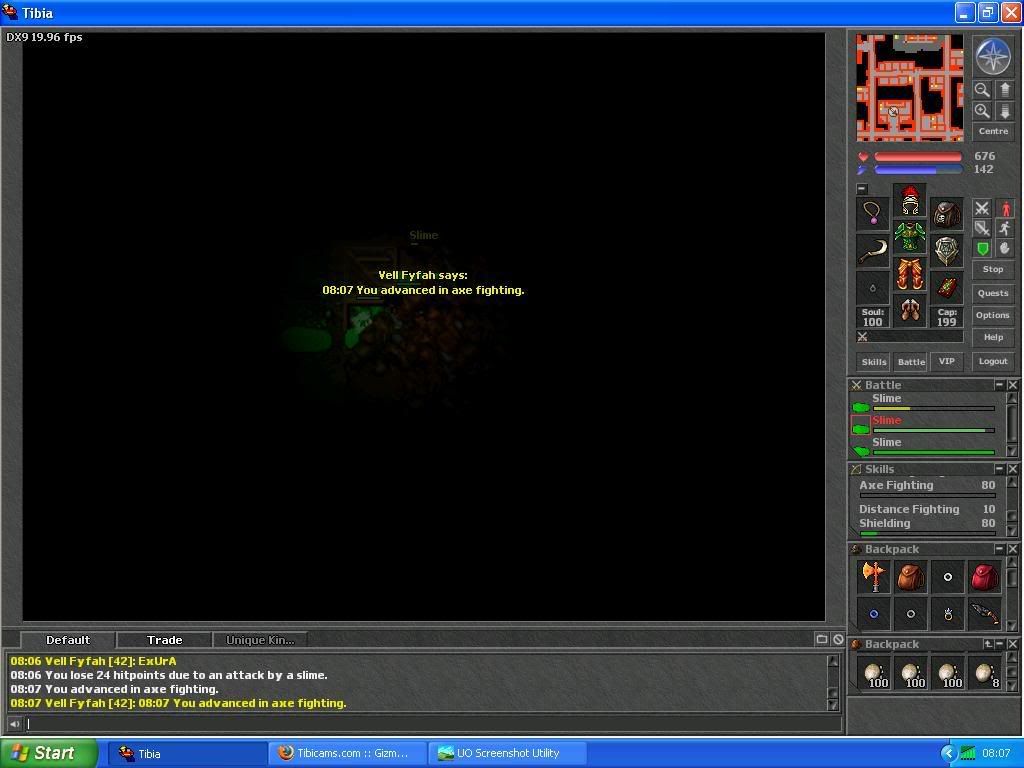Open the Help window
Image resolution: width=1024 pixels, height=768 pixels.
tap(993, 337)
